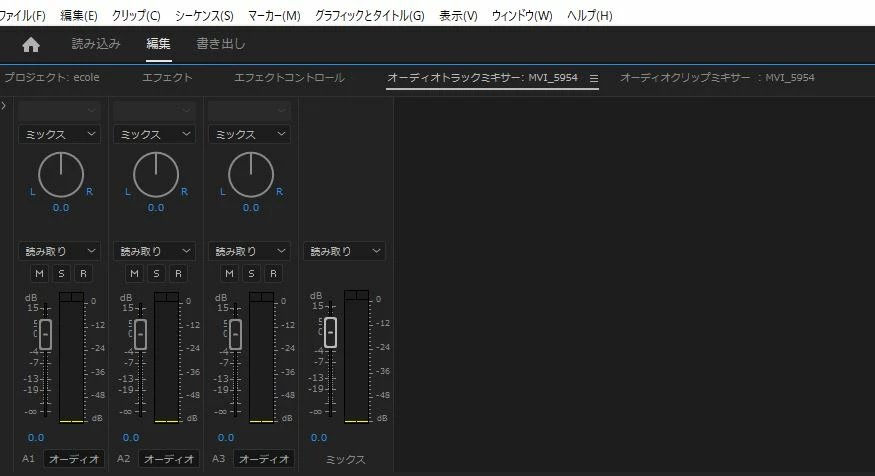The width and height of the screenshot is (875, 476).
Task: Open ウィンドウ(W) menu
Action: (x=522, y=16)
